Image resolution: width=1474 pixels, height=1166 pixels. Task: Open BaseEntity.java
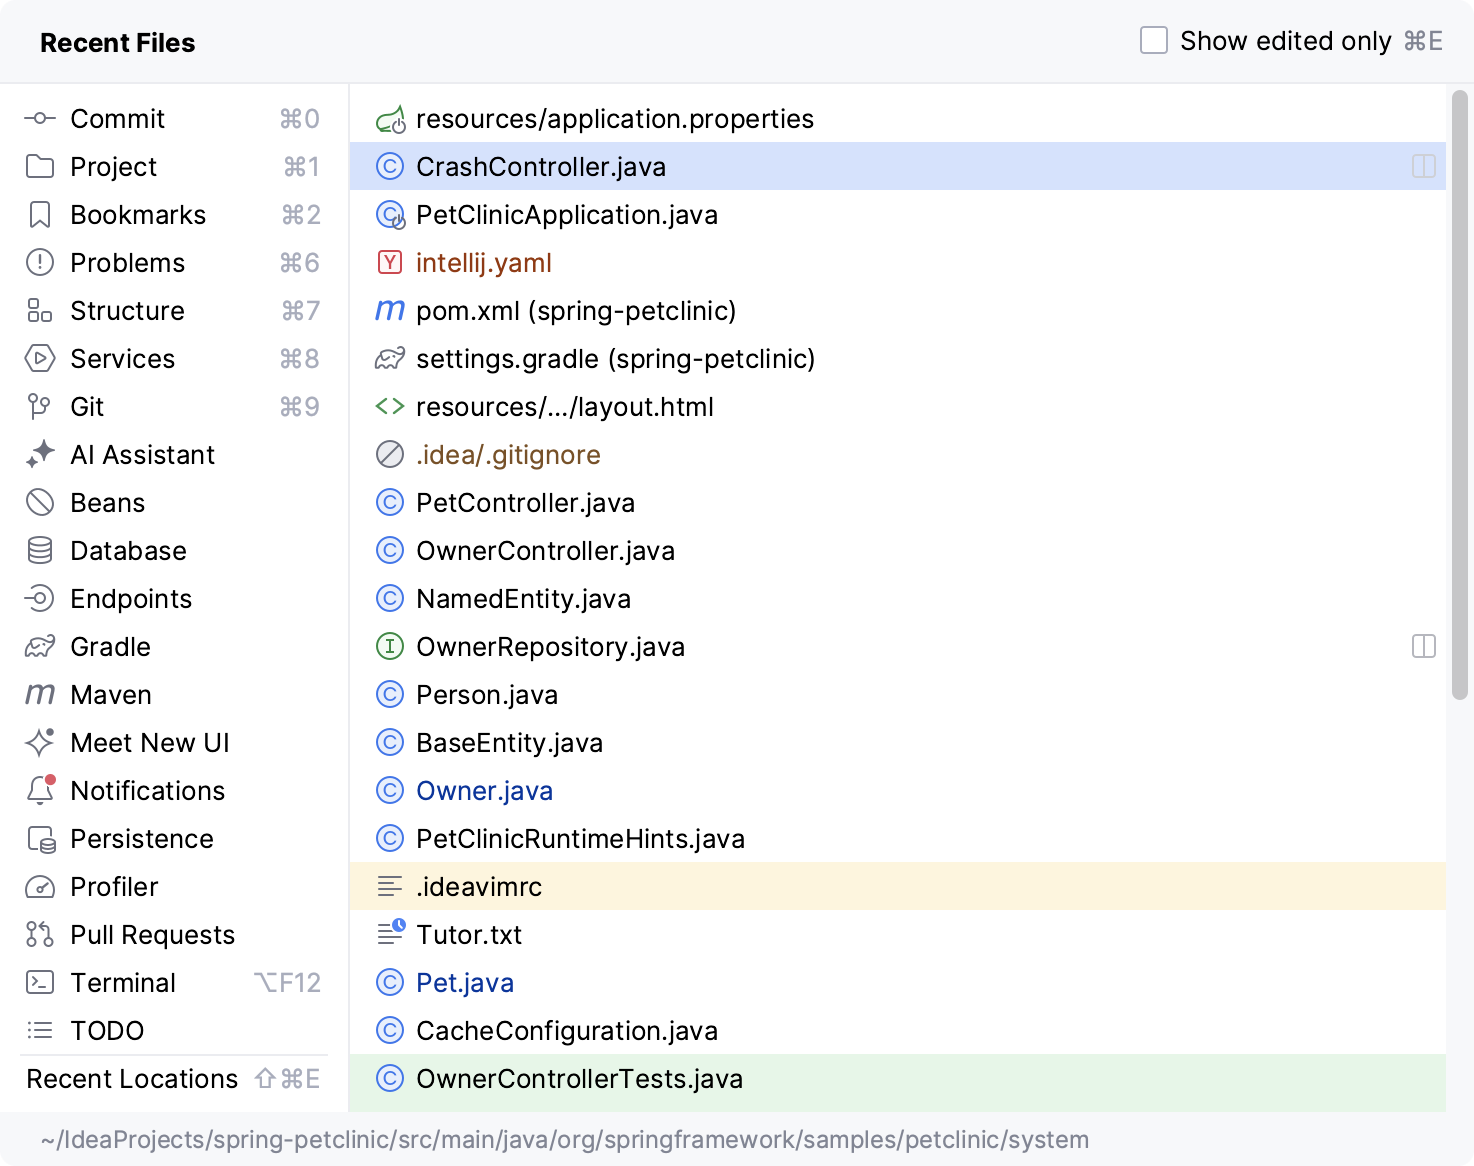click(897, 743)
